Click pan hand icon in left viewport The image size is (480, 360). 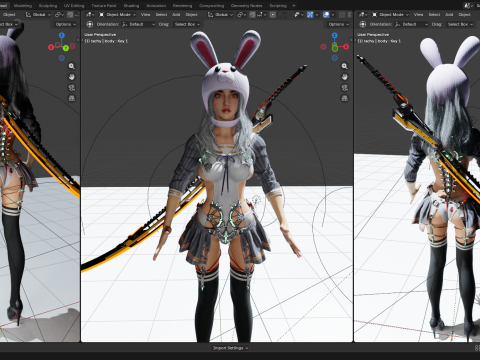point(72,77)
